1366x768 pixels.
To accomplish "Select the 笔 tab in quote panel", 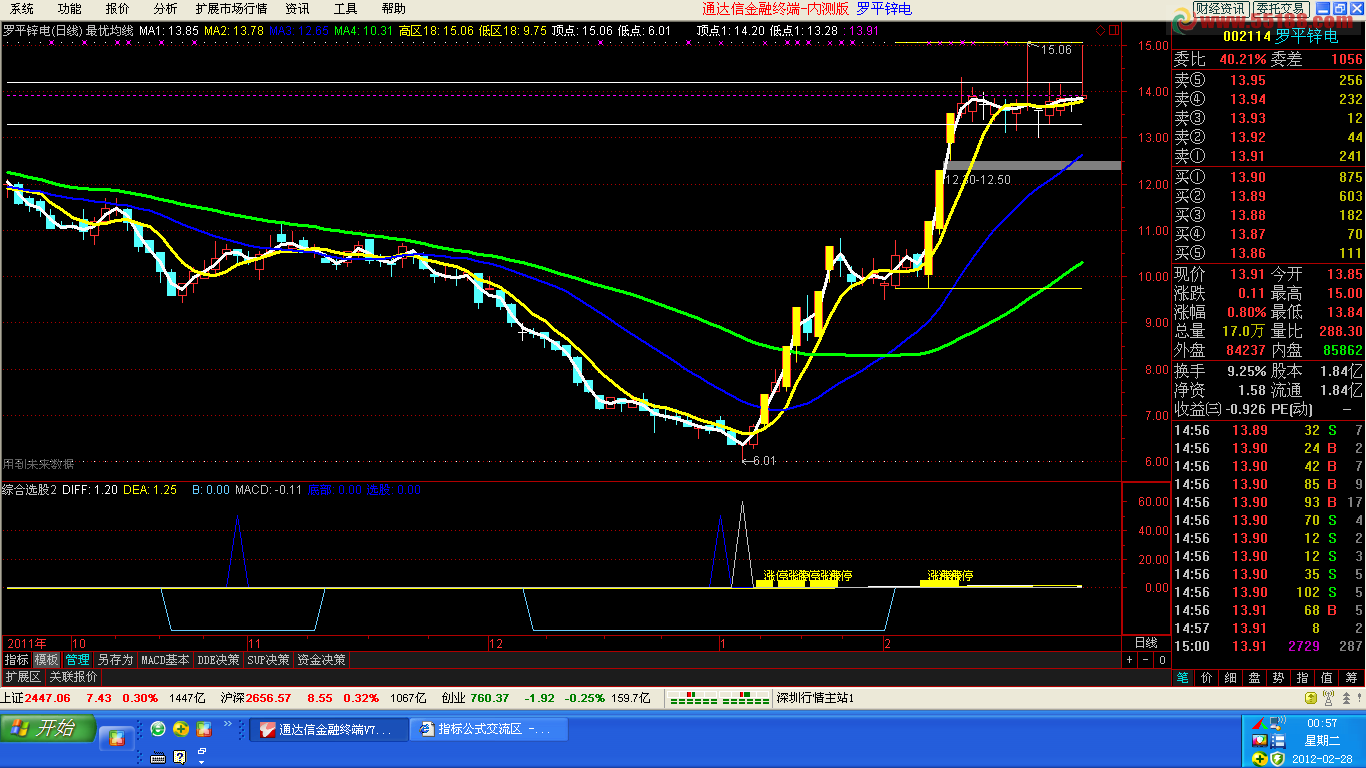I will [1181, 678].
